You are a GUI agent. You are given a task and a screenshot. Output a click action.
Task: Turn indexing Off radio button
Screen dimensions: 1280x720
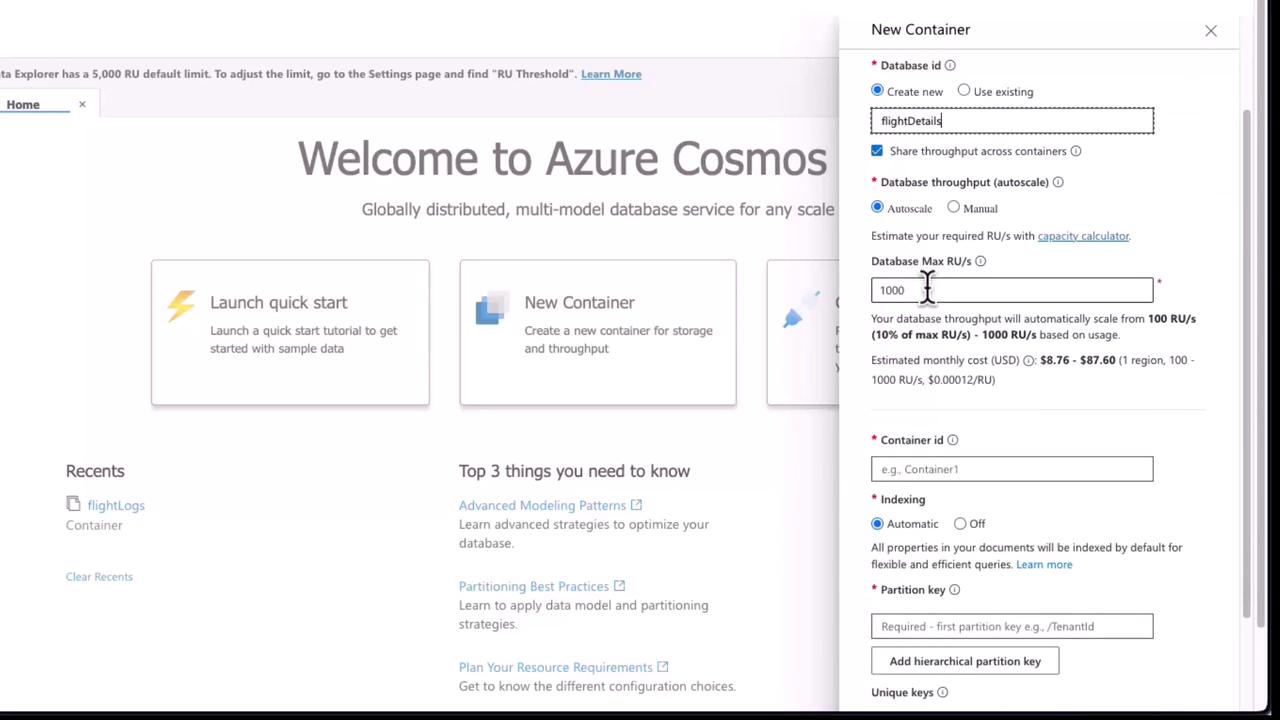pyautogui.click(x=960, y=524)
